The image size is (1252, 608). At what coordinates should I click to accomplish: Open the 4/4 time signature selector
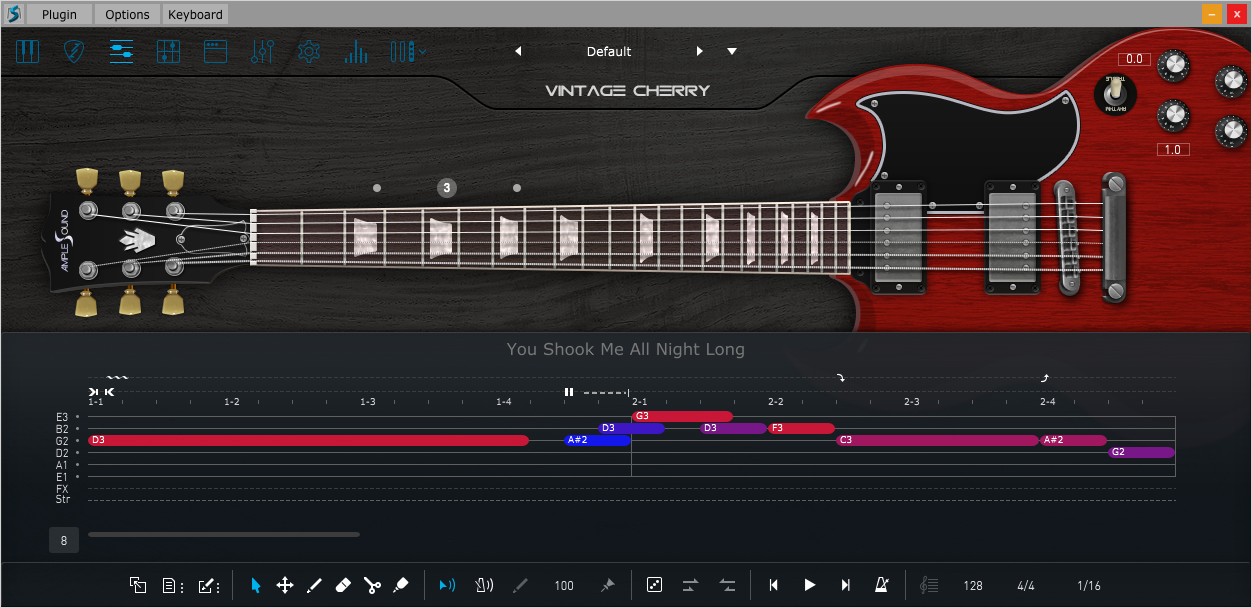(x=1026, y=586)
